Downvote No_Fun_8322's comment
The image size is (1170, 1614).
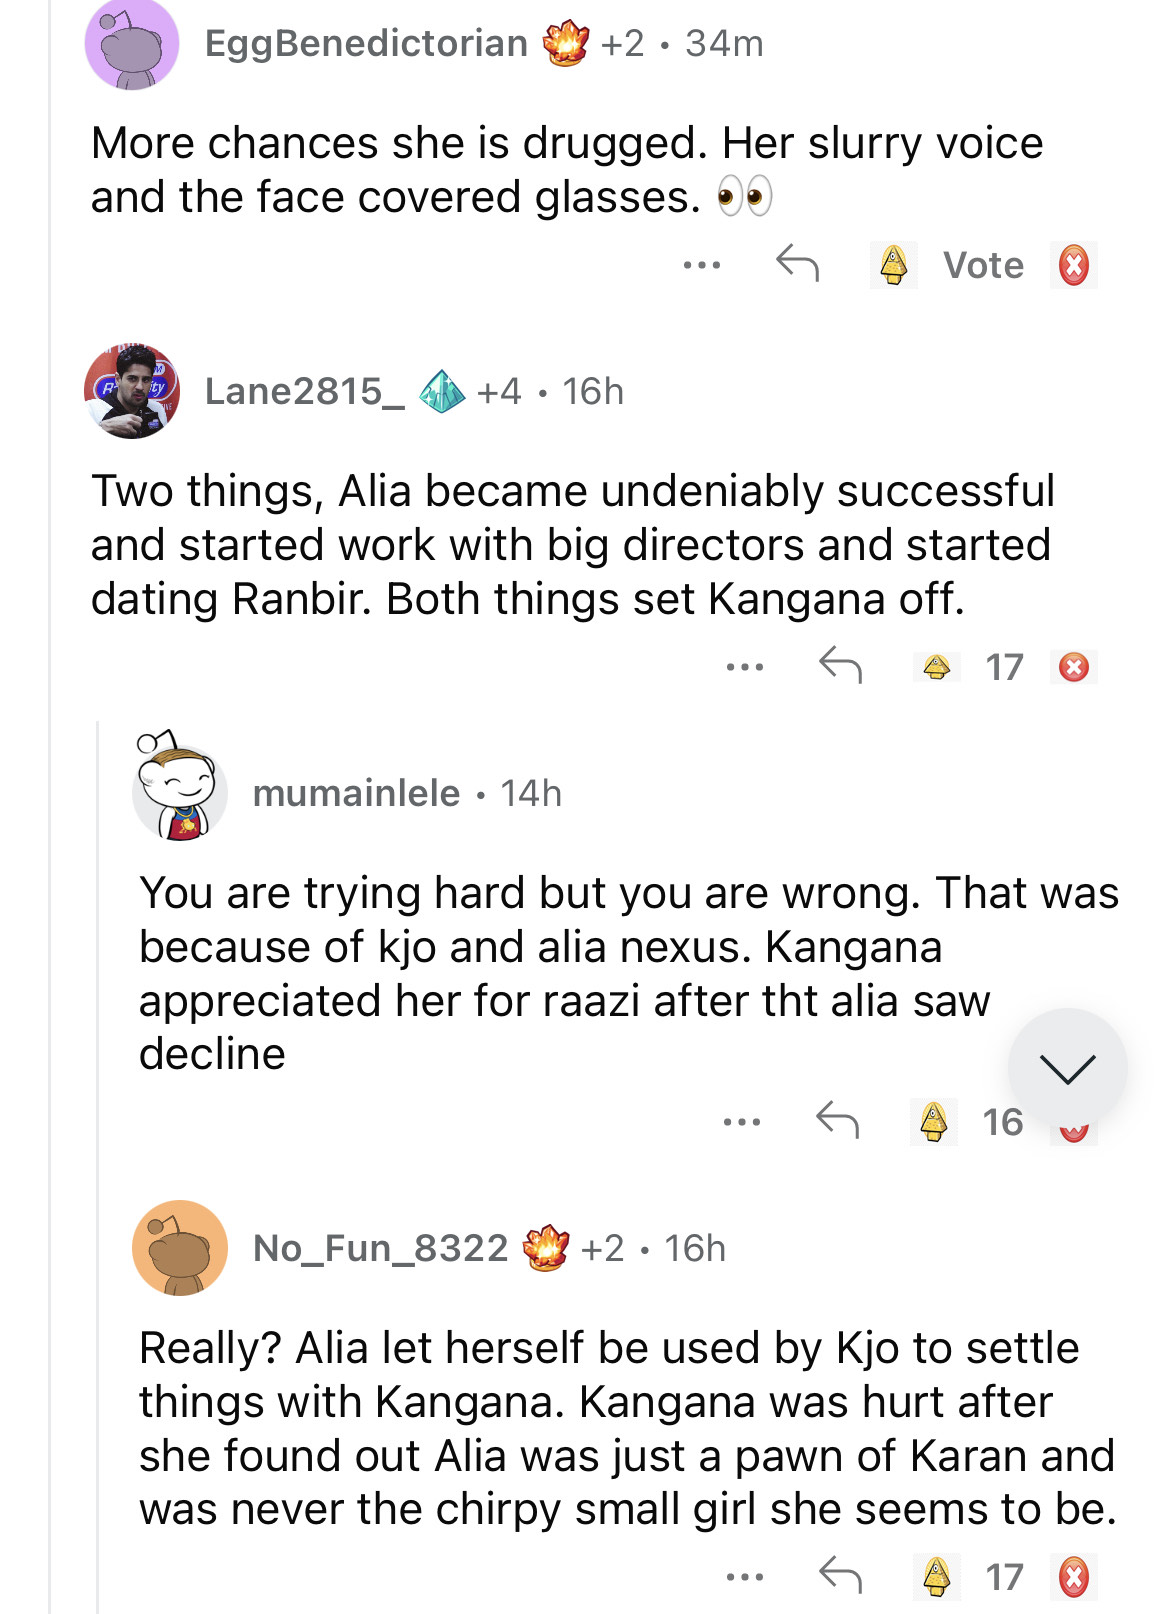1074,1577
